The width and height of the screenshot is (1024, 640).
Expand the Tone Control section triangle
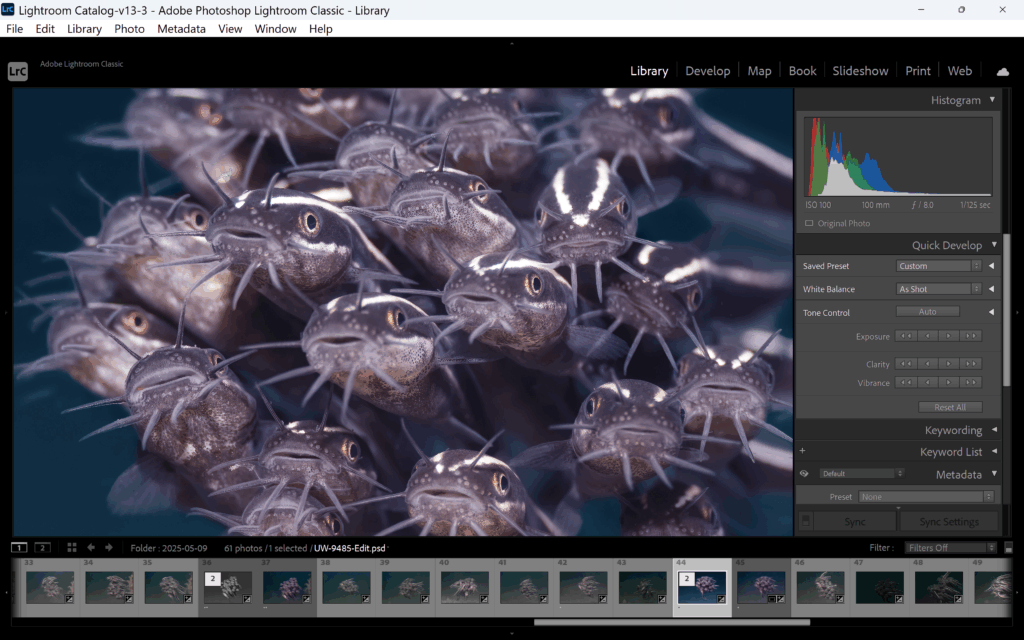tap(991, 312)
